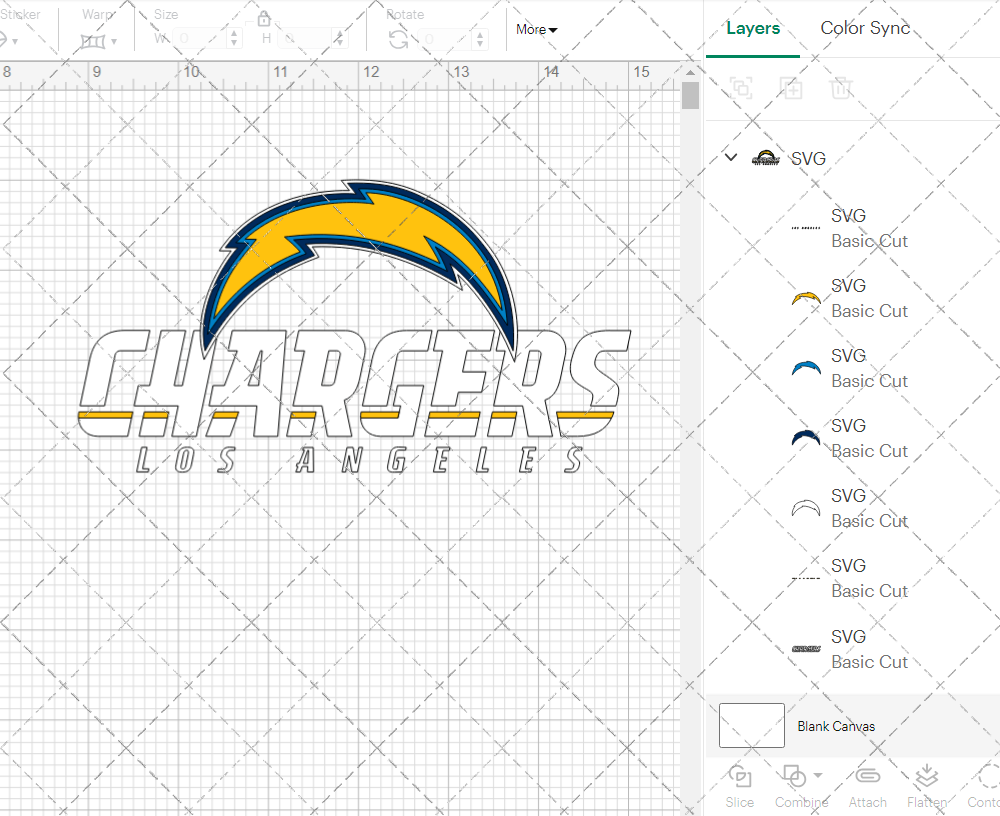The width and height of the screenshot is (1000, 816).
Task: Select the navy bolt SVG layer
Action: pos(850,438)
